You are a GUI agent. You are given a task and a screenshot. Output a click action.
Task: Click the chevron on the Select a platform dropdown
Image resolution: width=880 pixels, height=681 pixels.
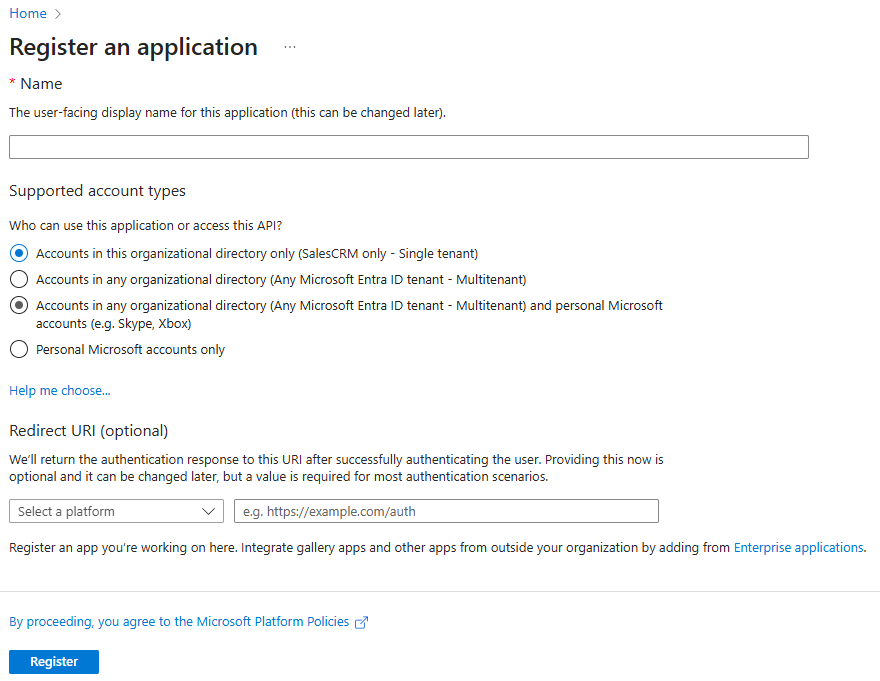pos(210,511)
